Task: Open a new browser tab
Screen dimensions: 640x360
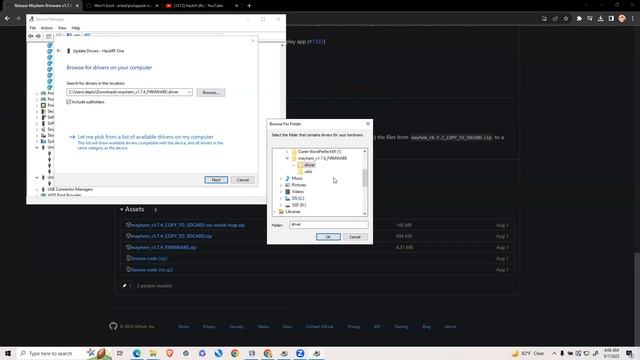Action: (x=249, y=6)
